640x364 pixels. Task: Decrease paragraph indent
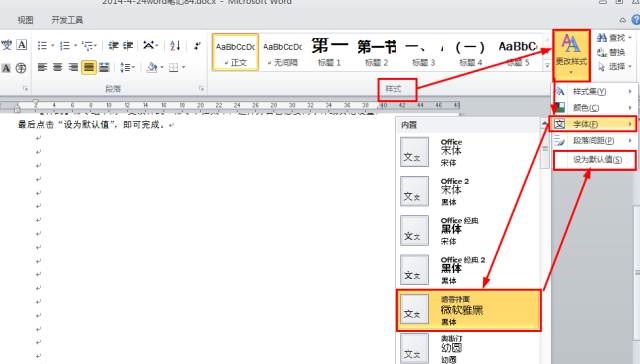click(x=113, y=45)
